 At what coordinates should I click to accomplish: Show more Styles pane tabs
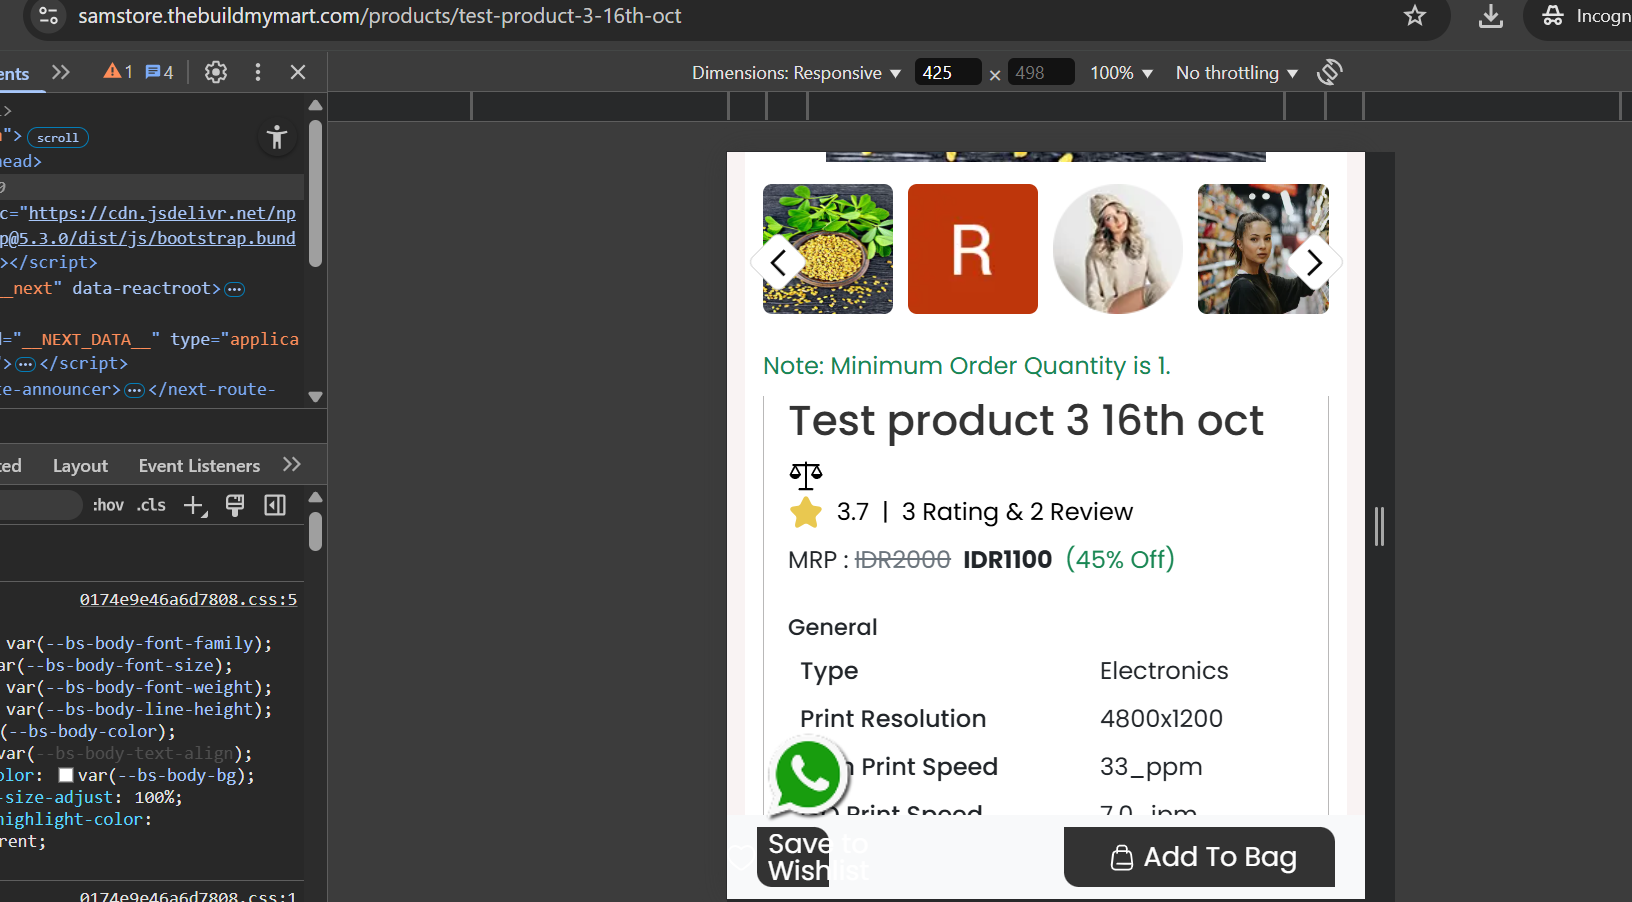[292, 464]
